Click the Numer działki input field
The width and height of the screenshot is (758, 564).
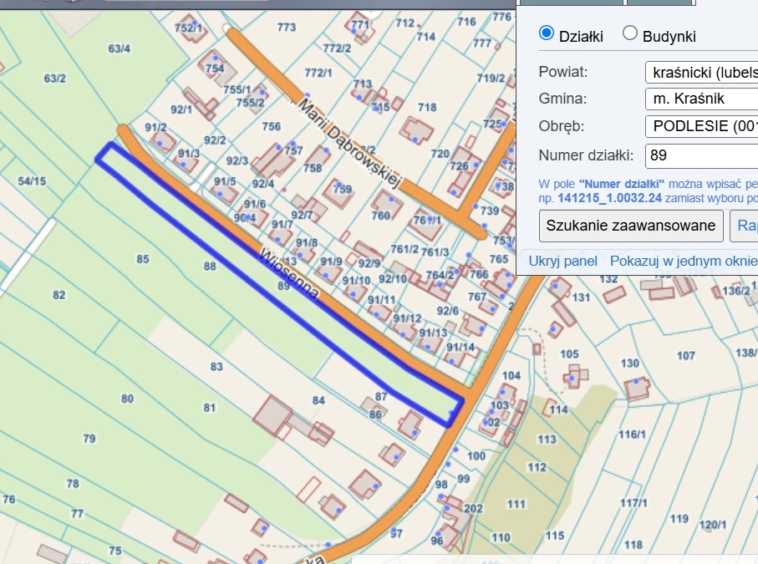(x=701, y=155)
